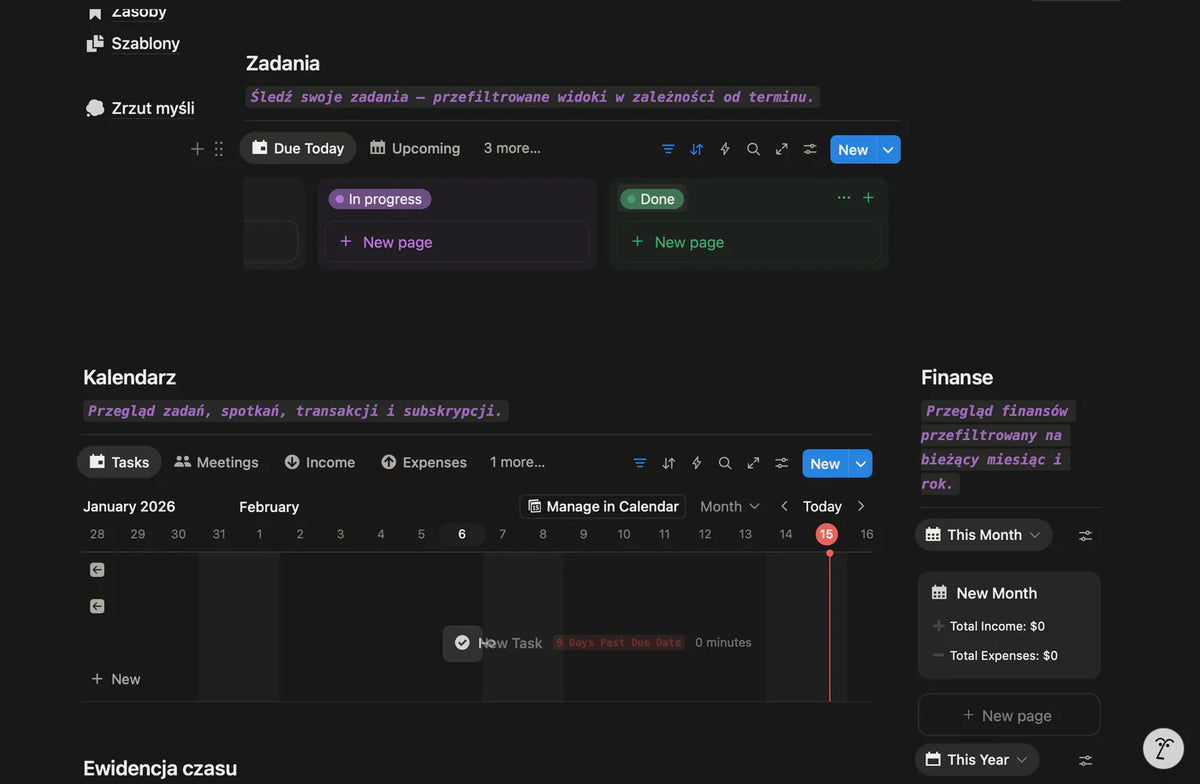Click Manage in Calendar button
The width and height of the screenshot is (1200, 784).
pos(603,507)
